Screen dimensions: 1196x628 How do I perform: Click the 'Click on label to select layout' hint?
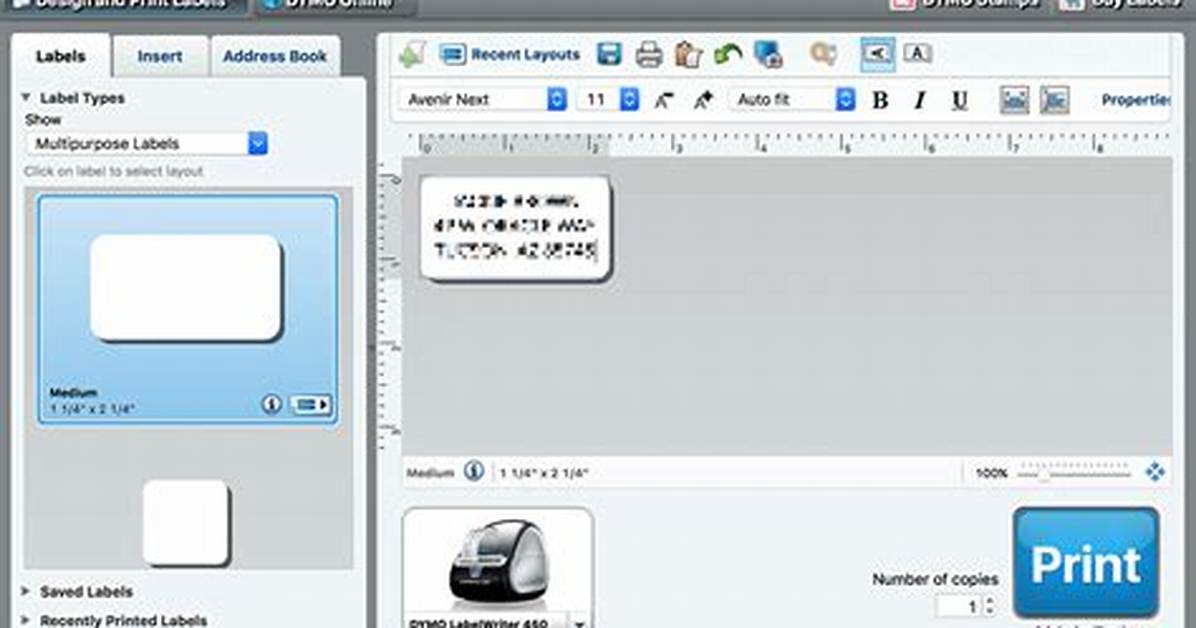pos(114,172)
